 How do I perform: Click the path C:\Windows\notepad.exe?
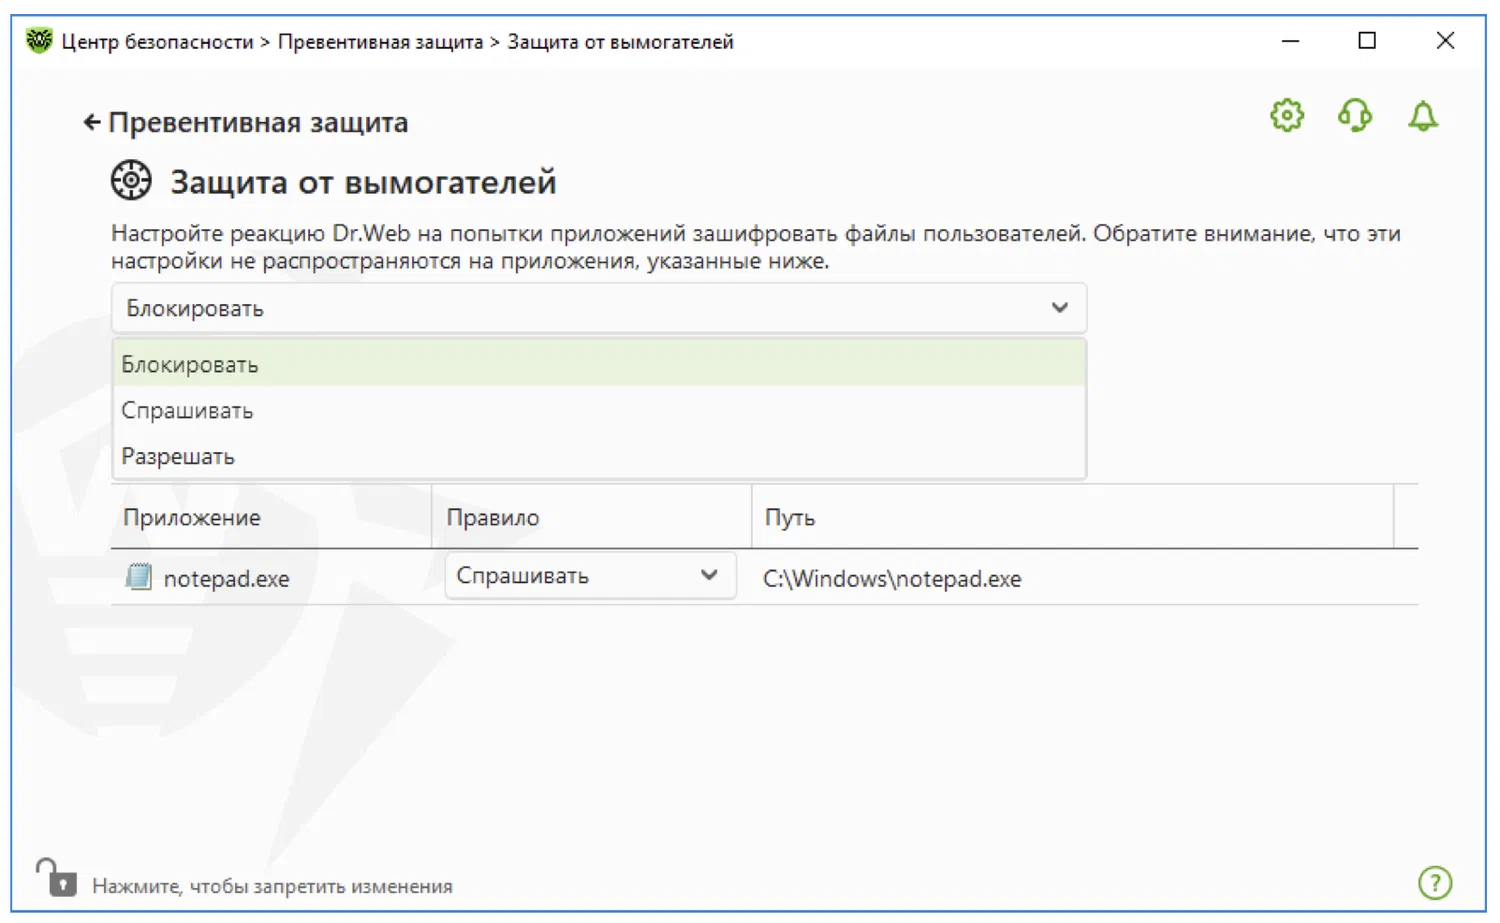point(892,579)
